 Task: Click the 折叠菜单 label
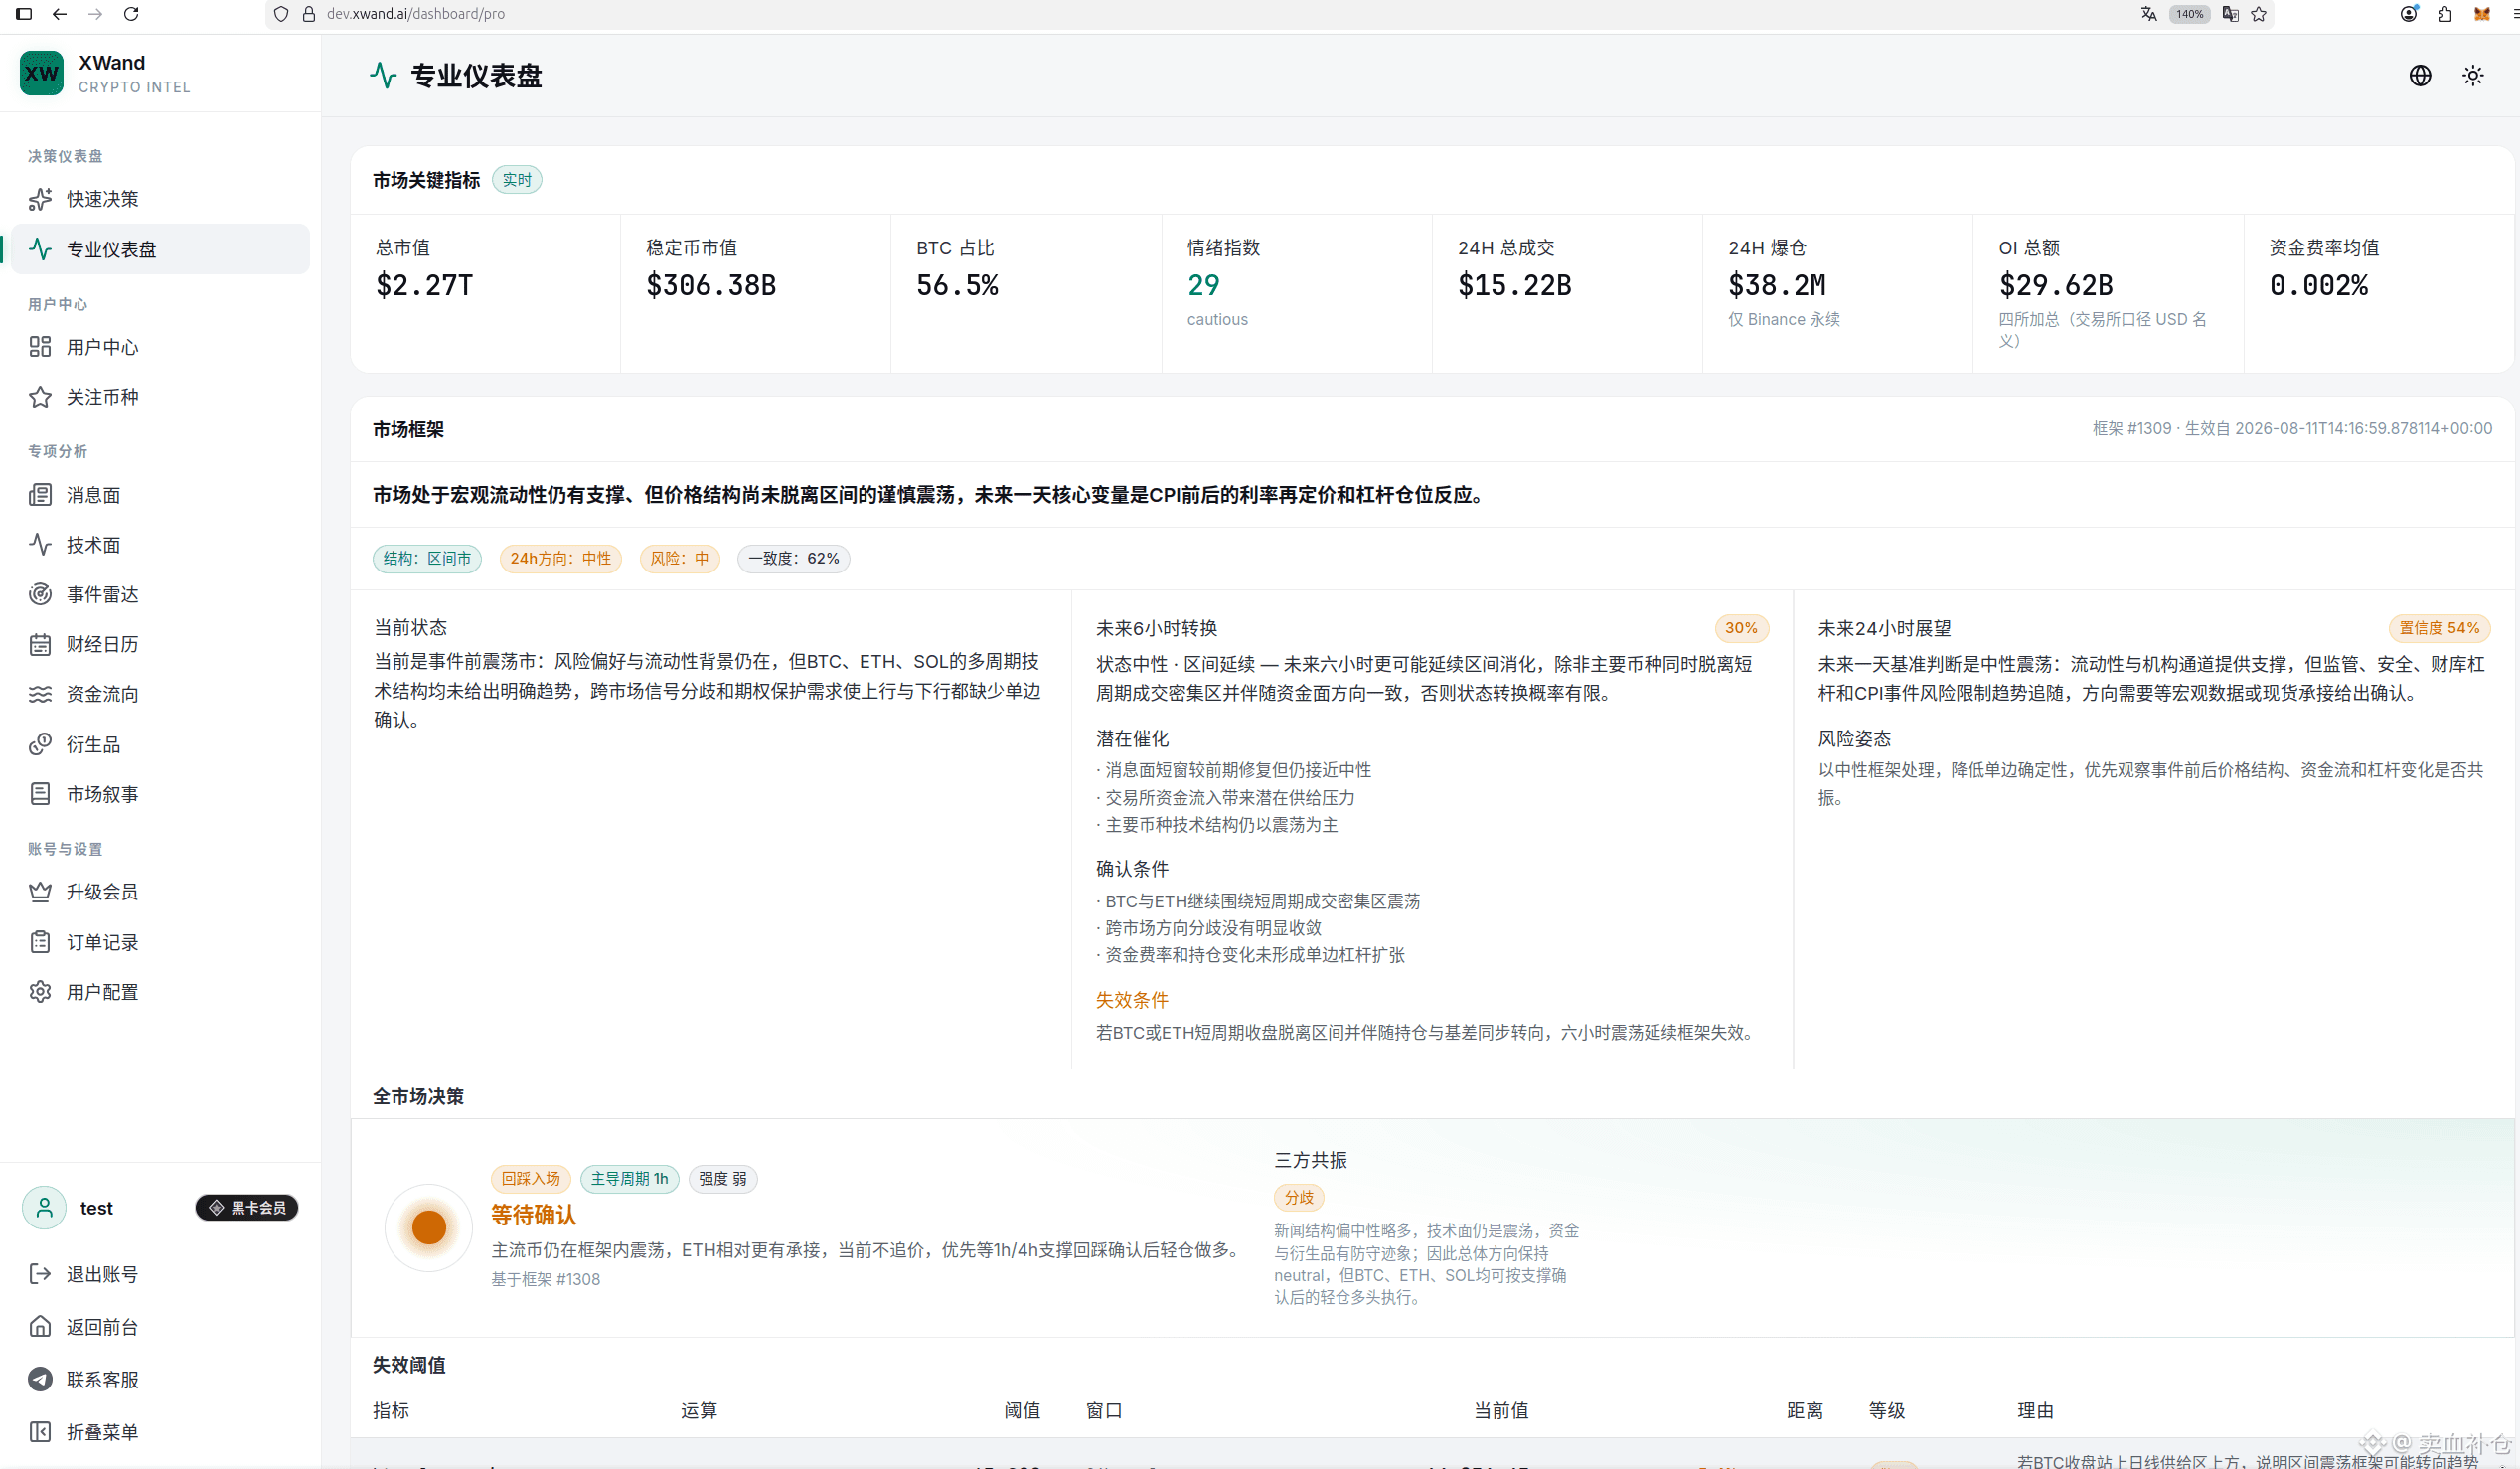coord(103,1432)
